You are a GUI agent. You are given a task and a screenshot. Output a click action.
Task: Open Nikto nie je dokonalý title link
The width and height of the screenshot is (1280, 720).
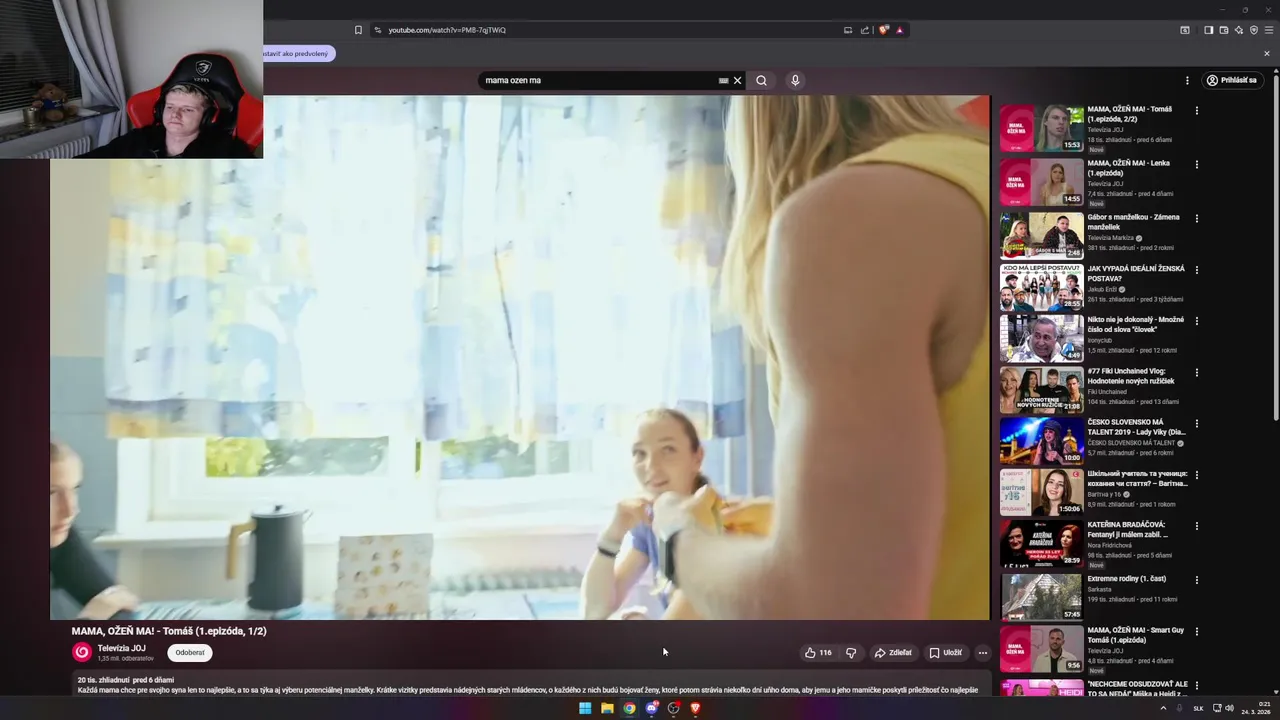pos(1135,324)
